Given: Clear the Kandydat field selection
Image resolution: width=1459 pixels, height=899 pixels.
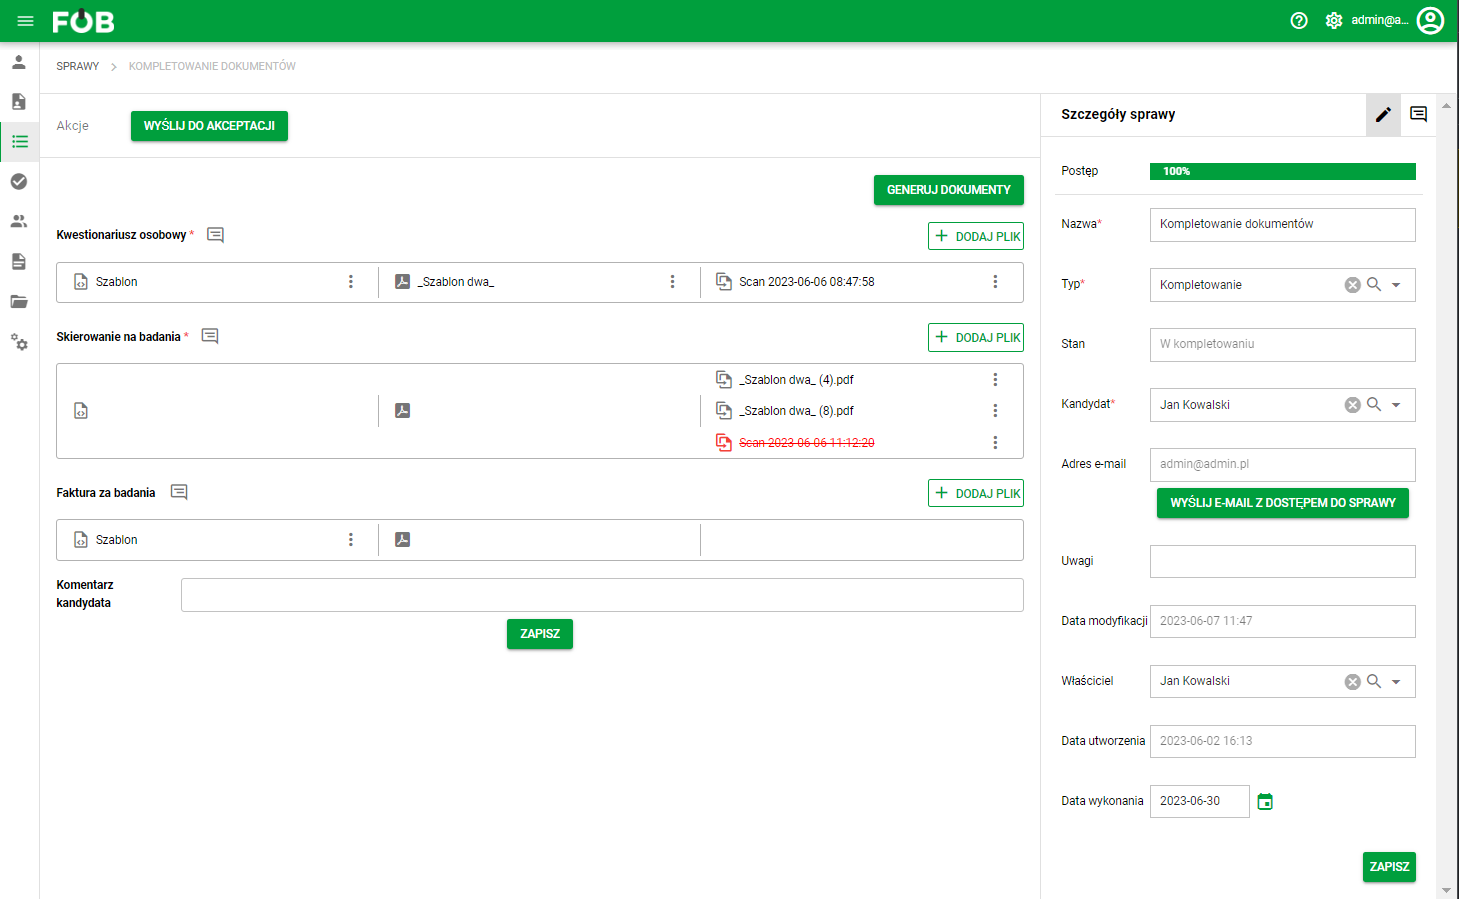Looking at the screenshot, I should pos(1352,405).
